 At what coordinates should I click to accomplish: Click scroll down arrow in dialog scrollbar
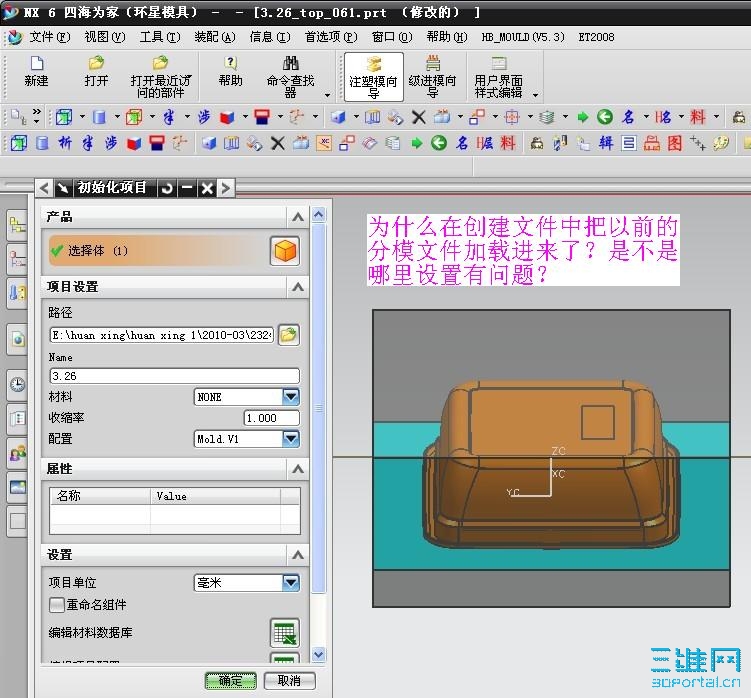319,654
